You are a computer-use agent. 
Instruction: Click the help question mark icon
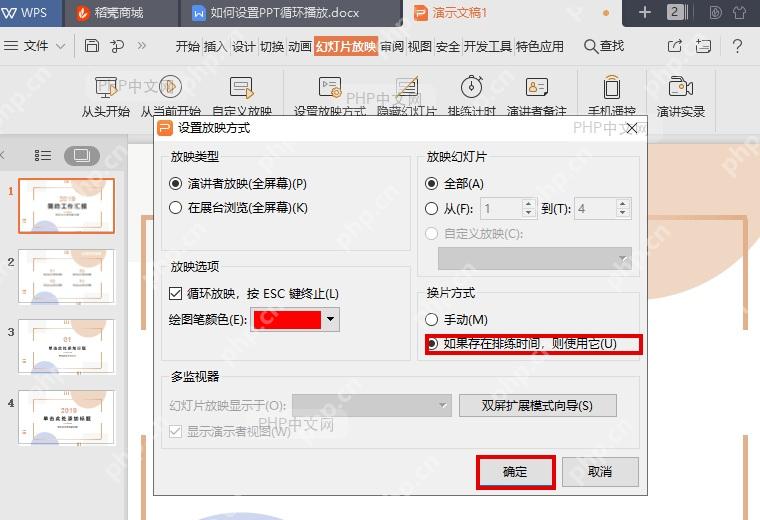(x=737, y=46)
